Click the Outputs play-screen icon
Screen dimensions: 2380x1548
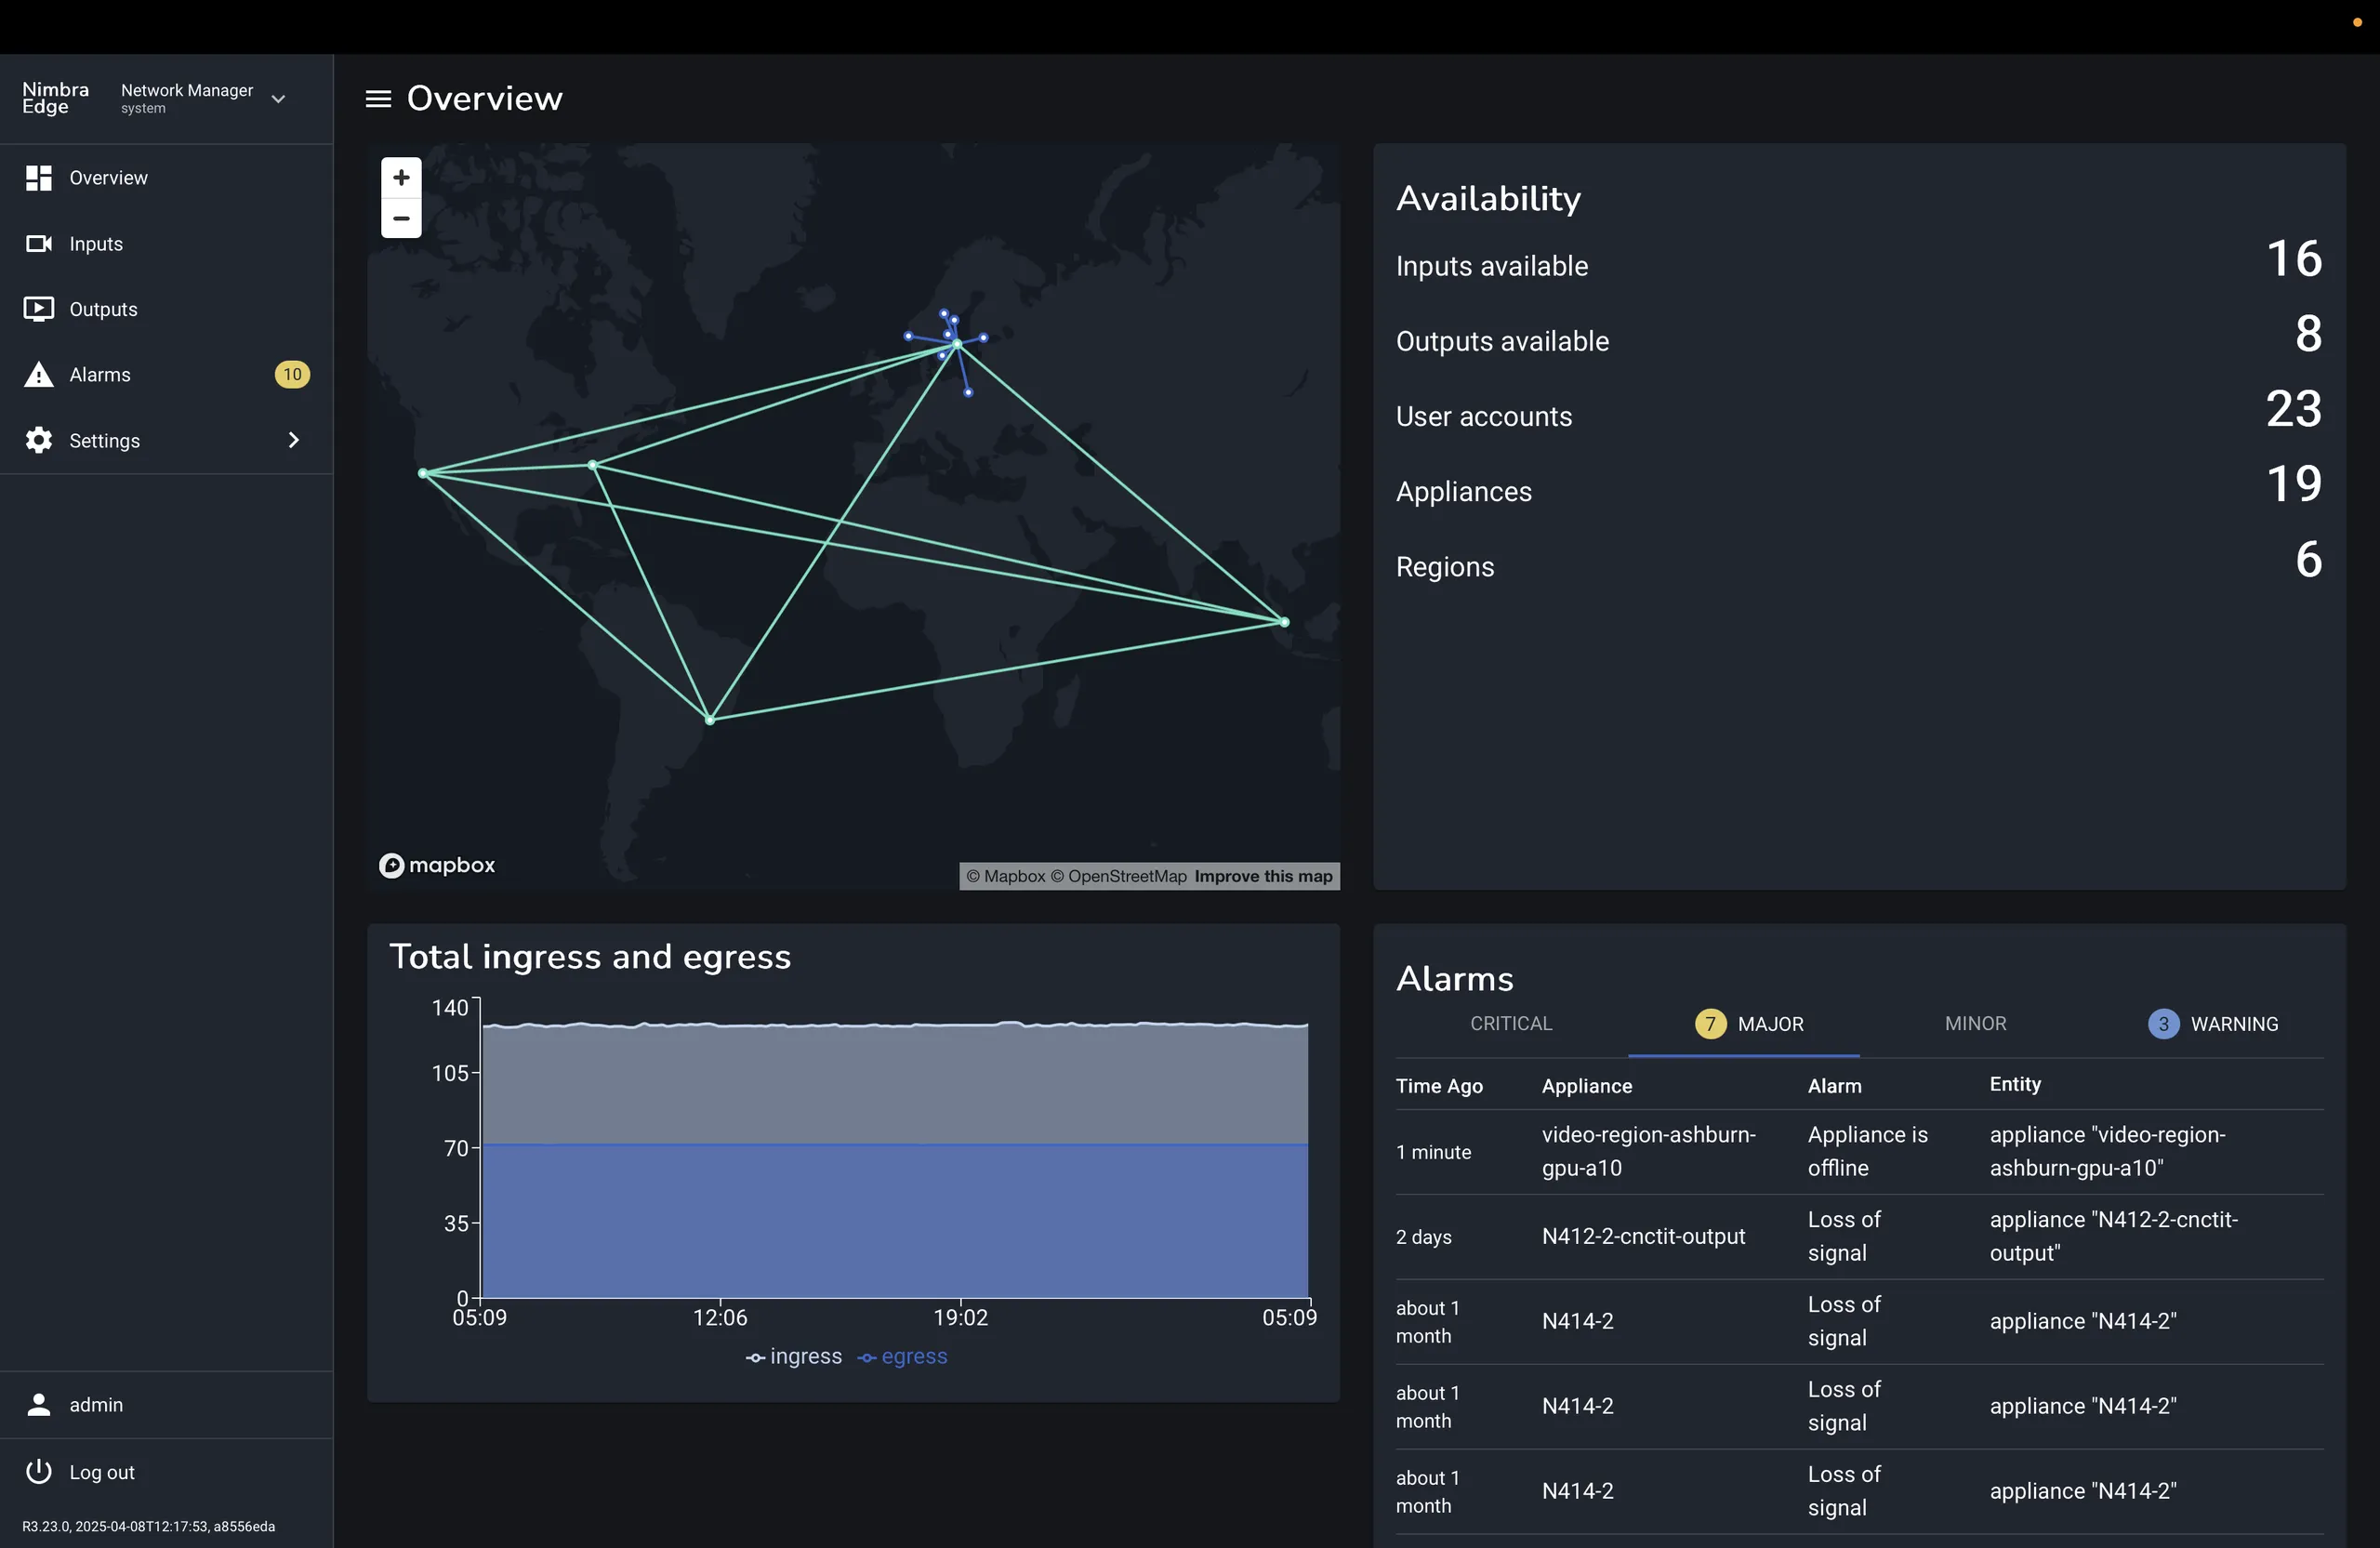[38, 309]
